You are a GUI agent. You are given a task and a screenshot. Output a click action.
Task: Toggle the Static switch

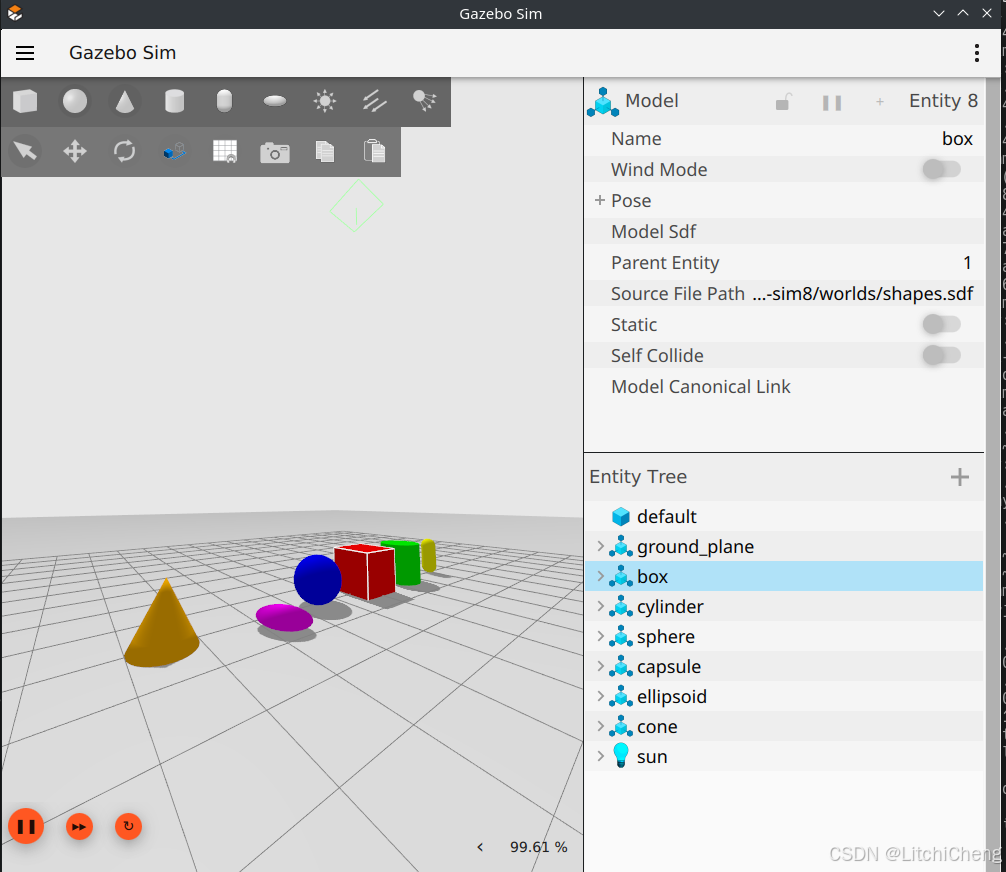[x=941, y=325]
